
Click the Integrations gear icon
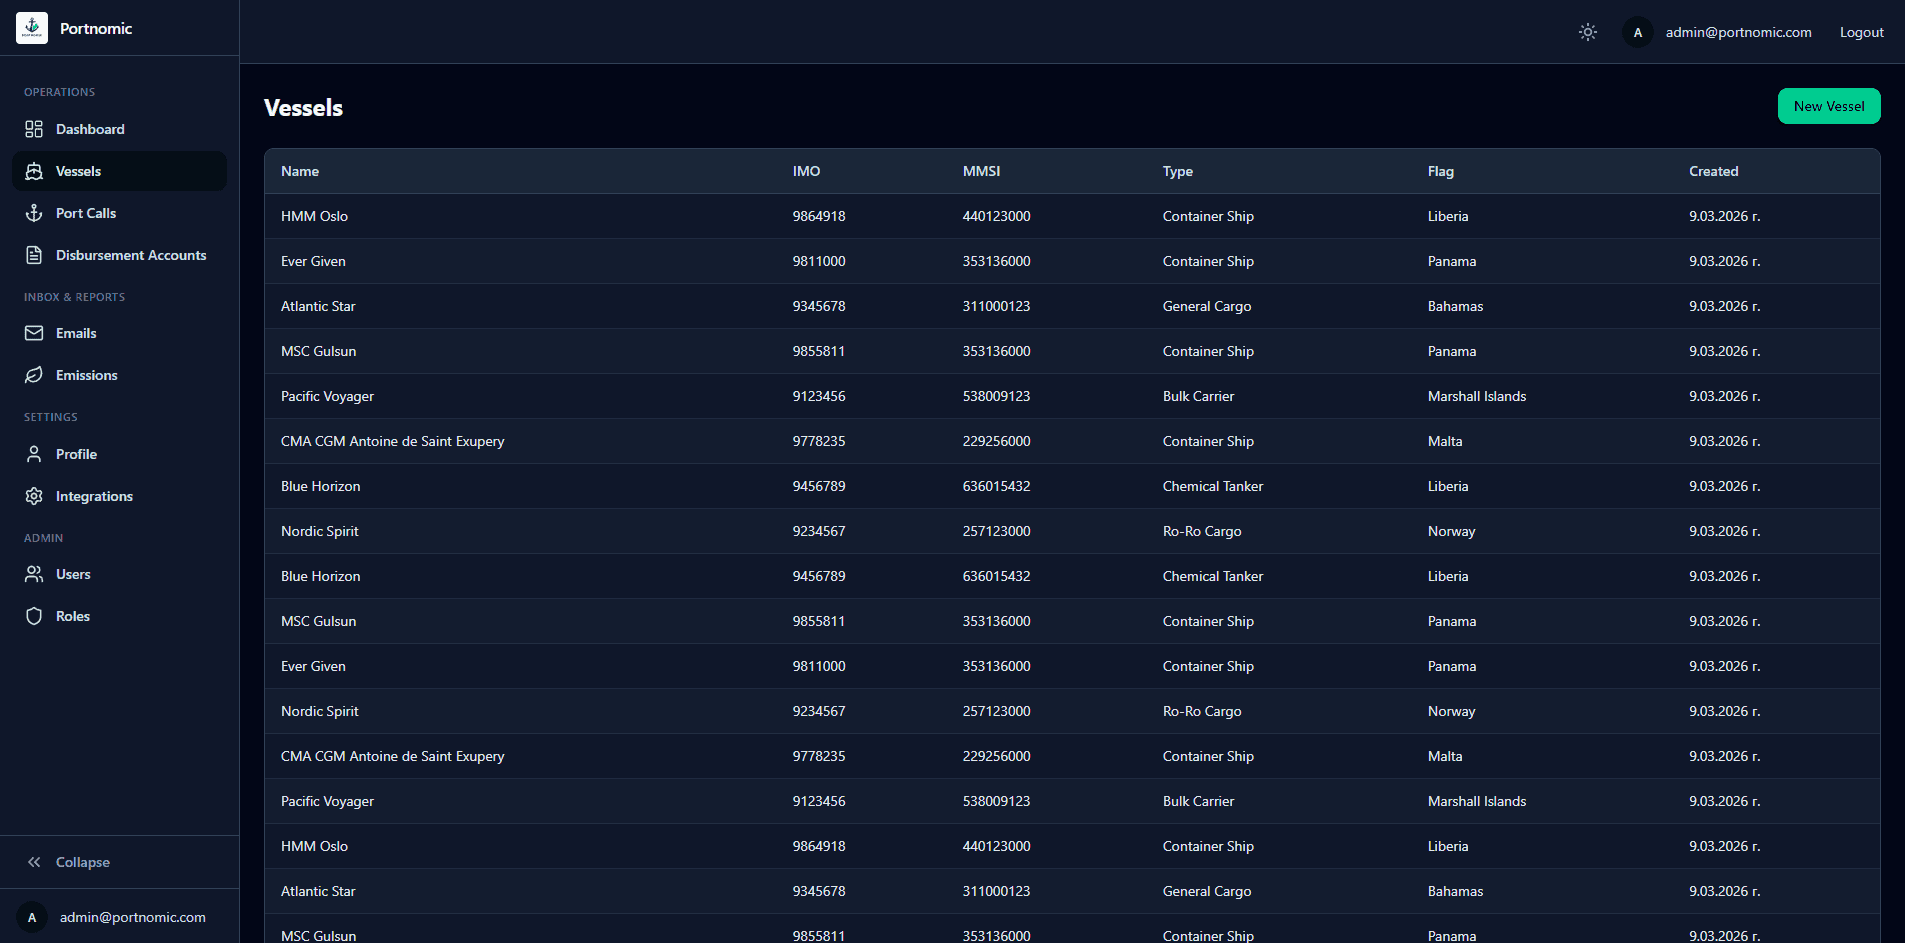click(x=34, y=496)
